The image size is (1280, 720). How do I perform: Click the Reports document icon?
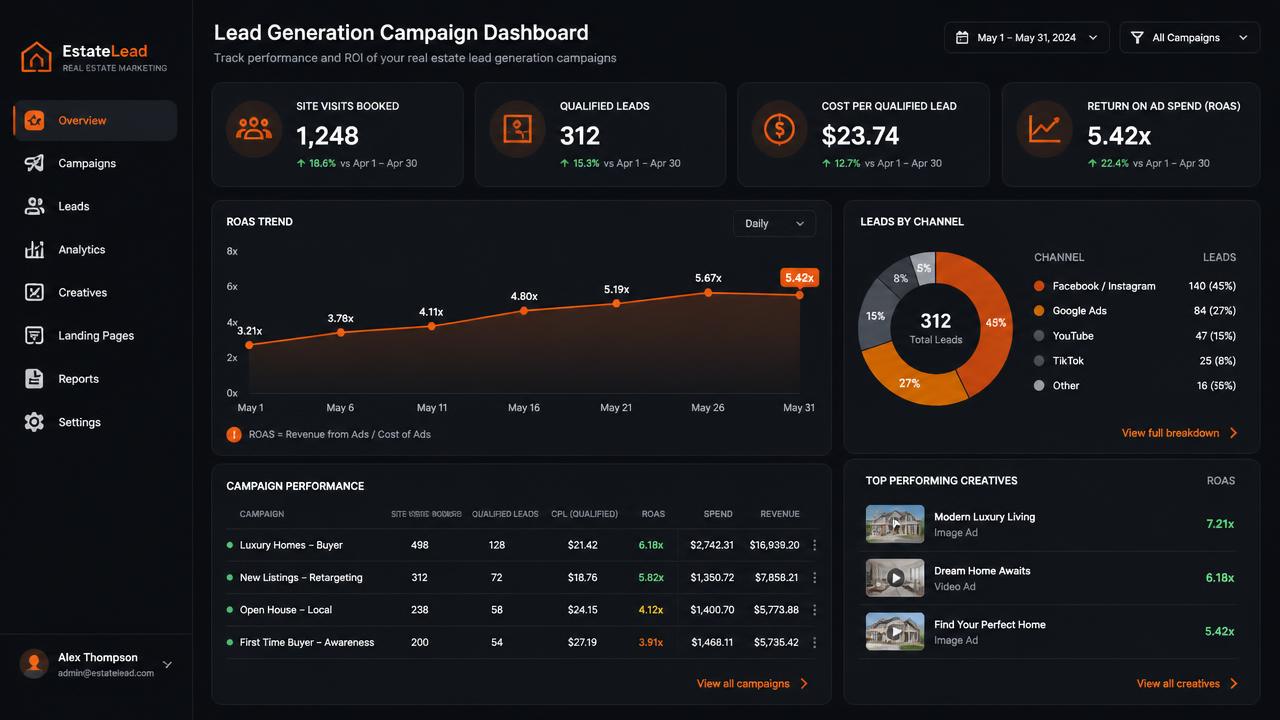point(34,378)
